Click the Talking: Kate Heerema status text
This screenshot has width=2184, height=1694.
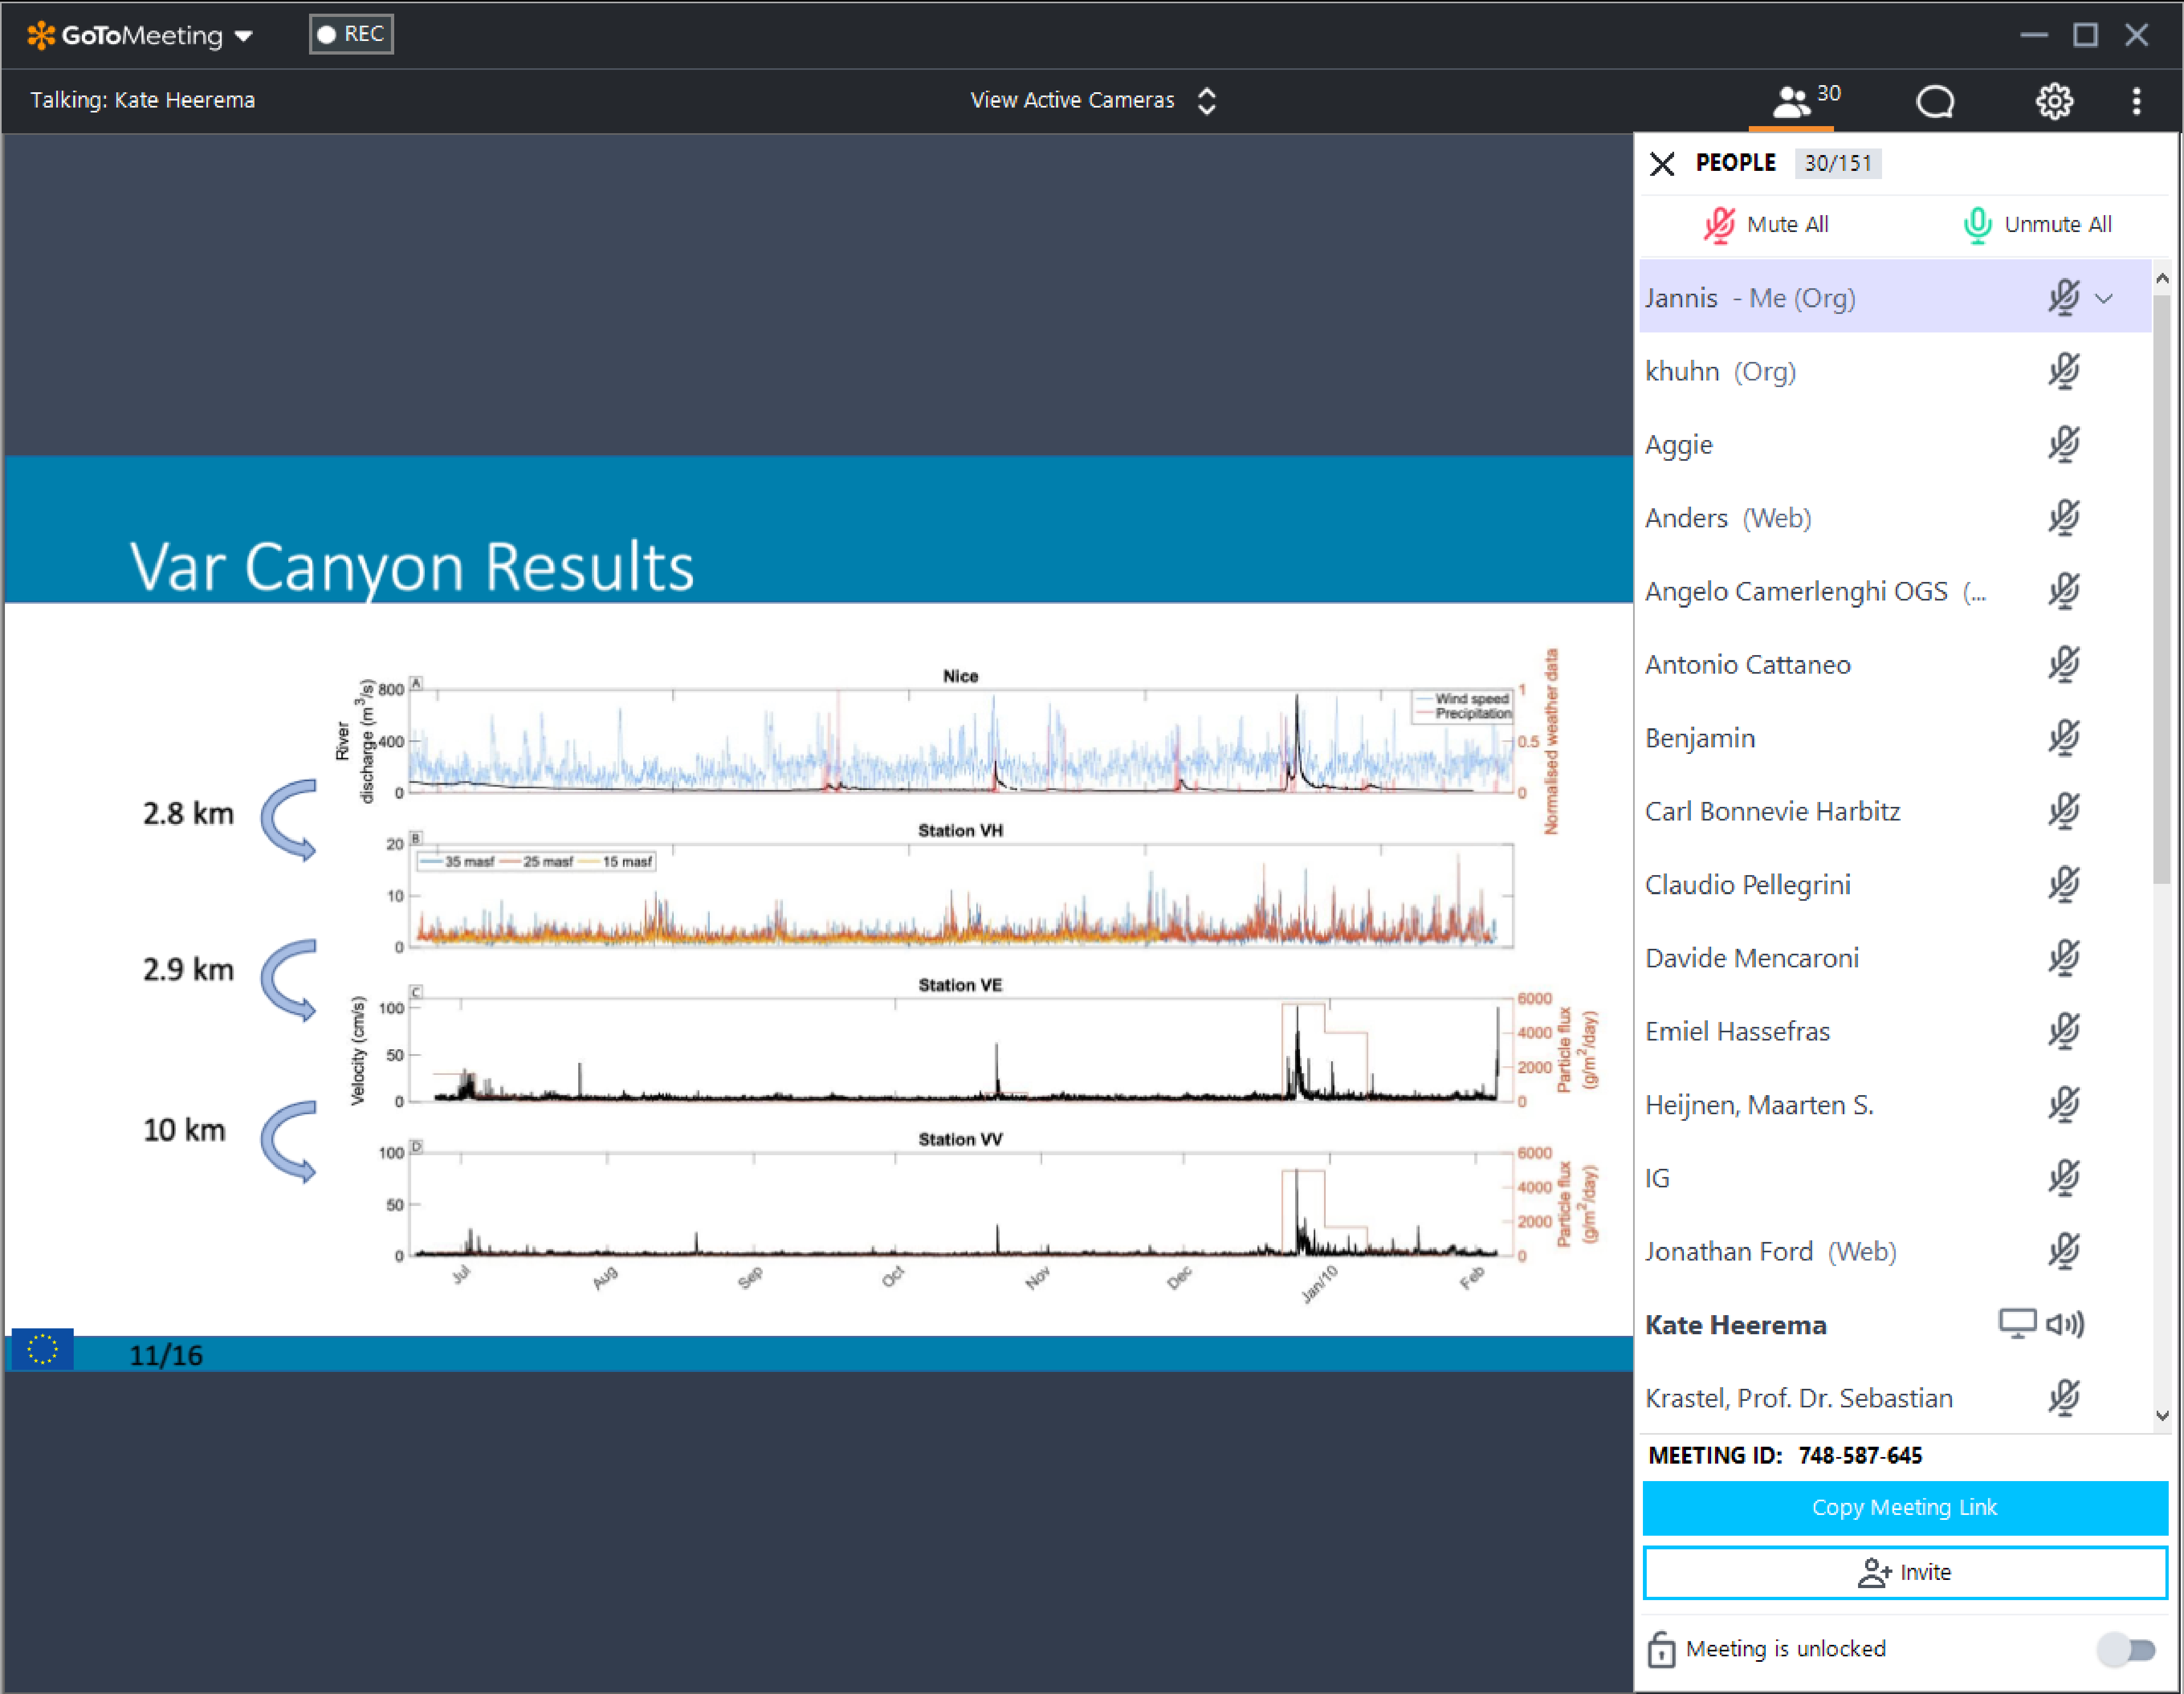coord(142,100)
